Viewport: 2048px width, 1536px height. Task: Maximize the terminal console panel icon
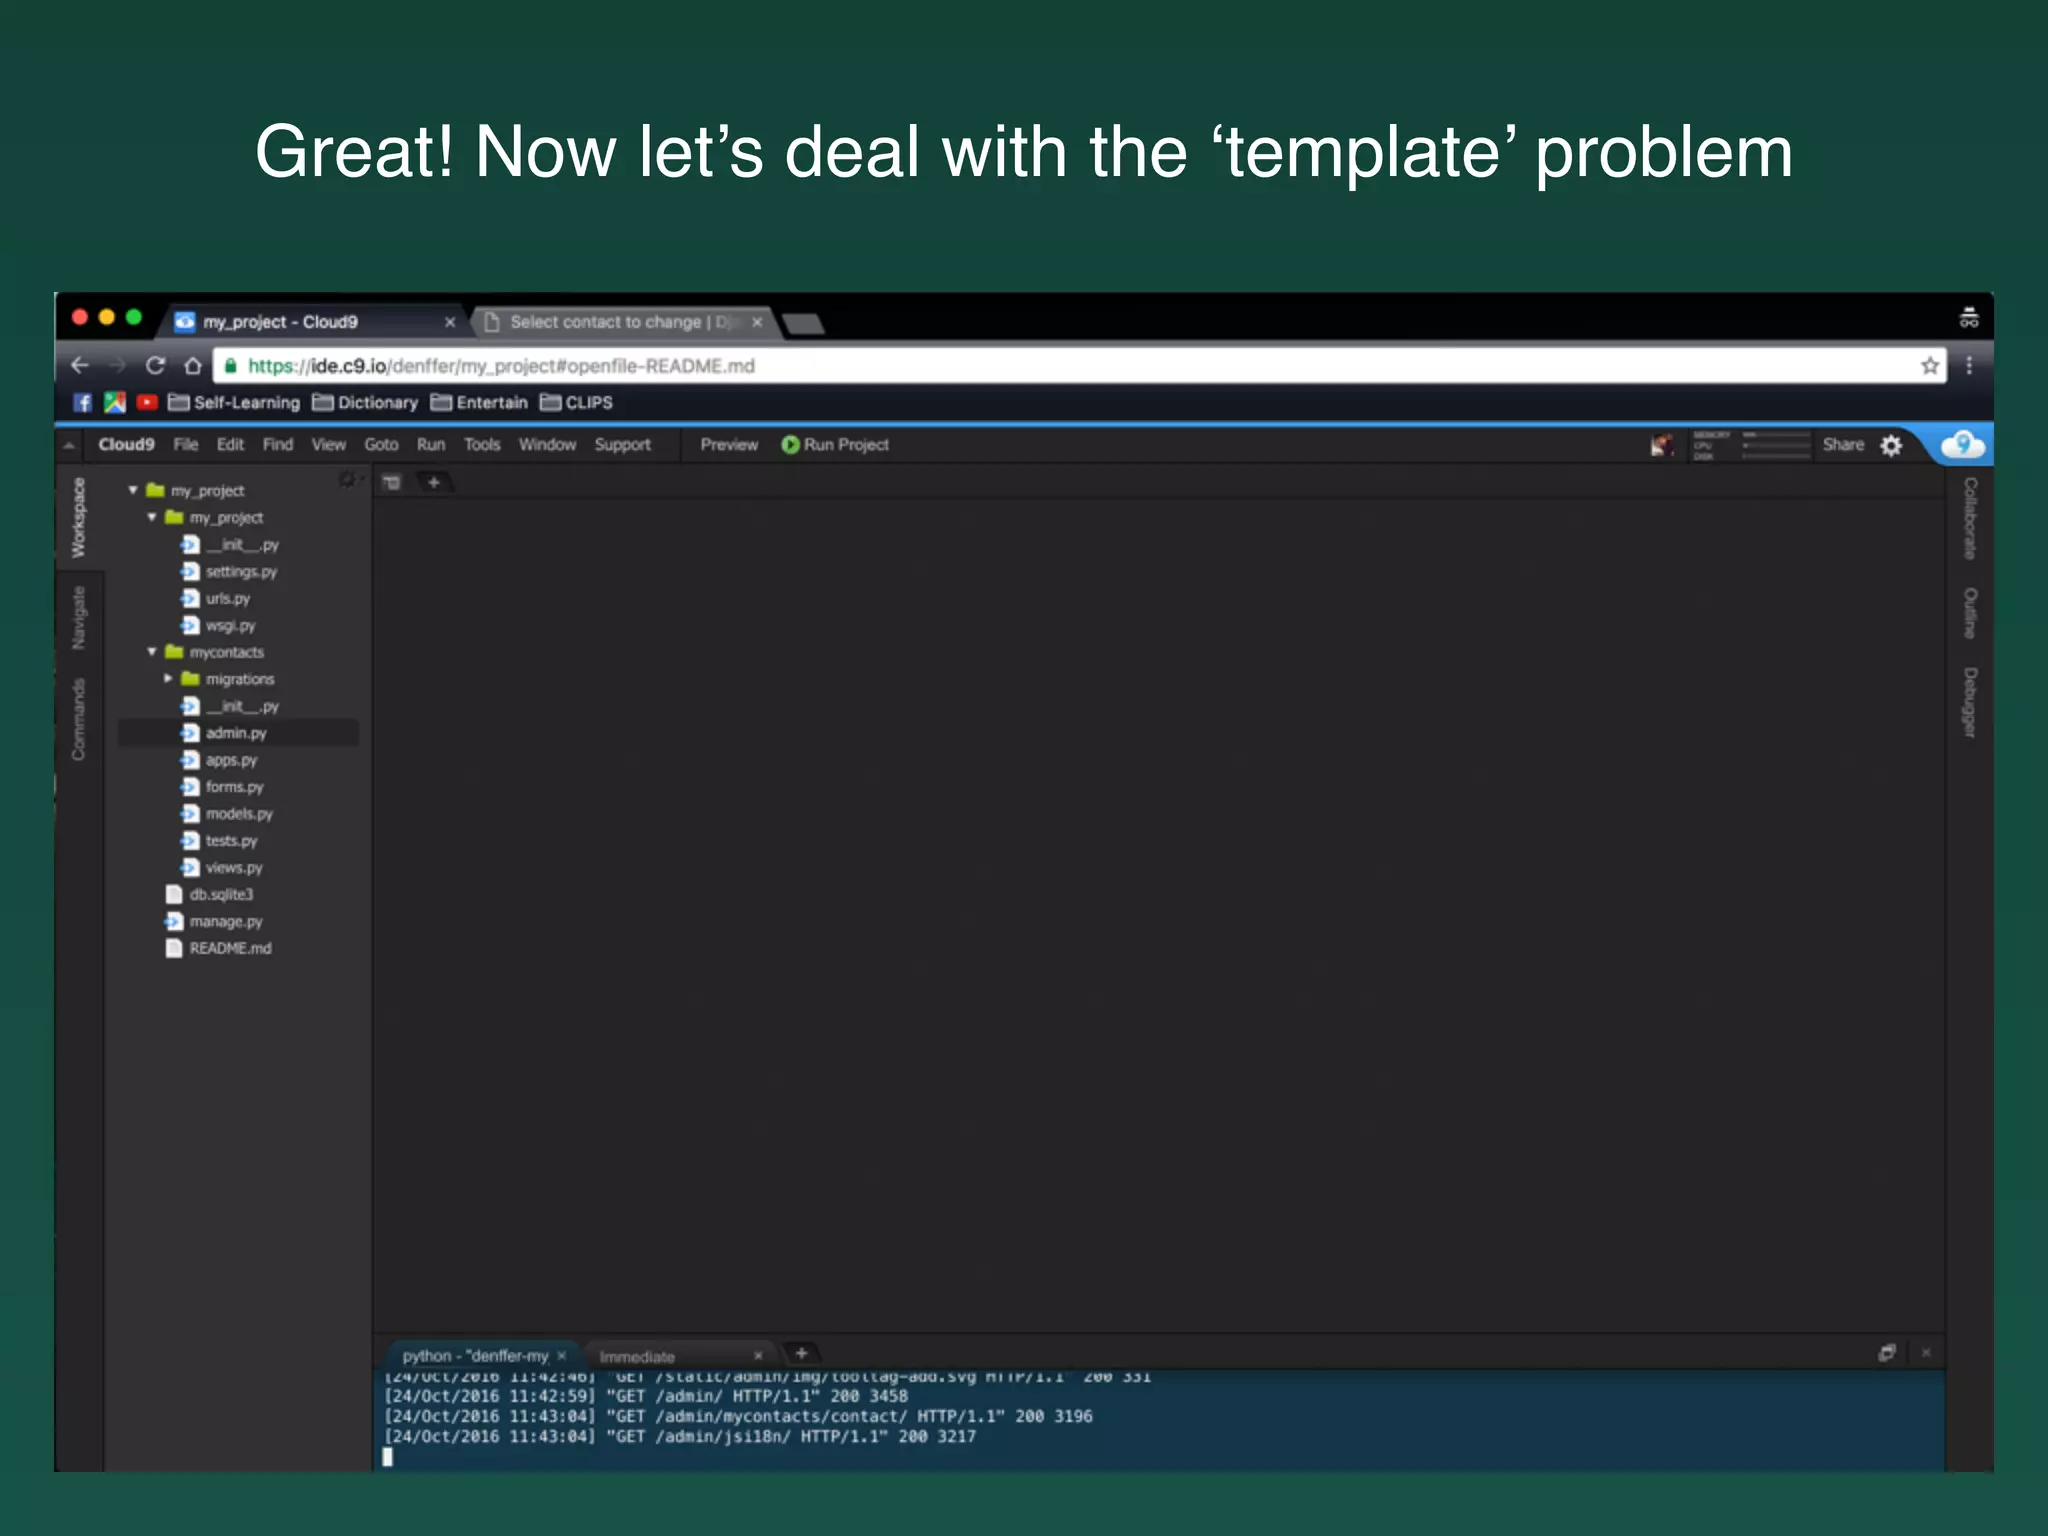[1886, 1353]
